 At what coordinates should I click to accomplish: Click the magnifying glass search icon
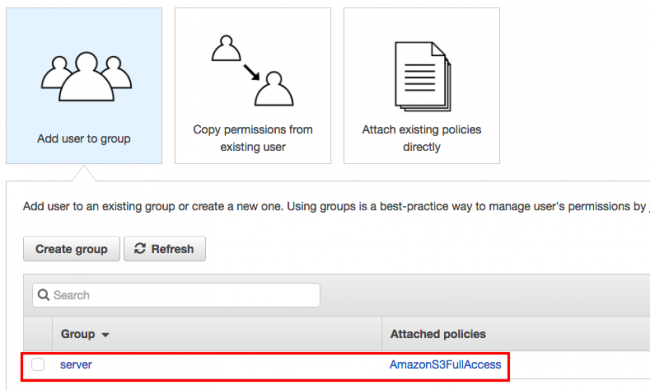point(44,295)
